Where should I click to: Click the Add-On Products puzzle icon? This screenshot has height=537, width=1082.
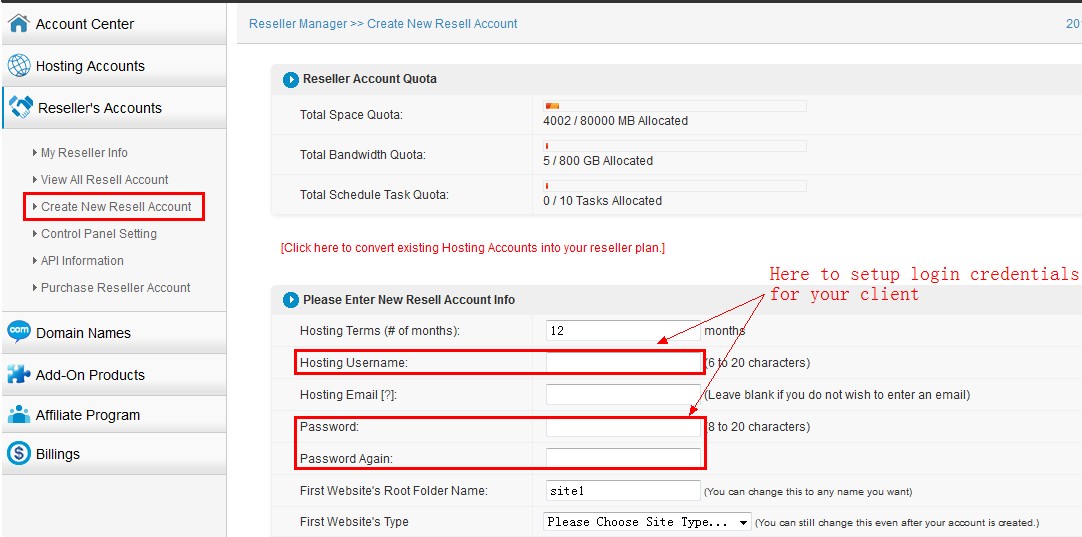[x=18, y=374]
